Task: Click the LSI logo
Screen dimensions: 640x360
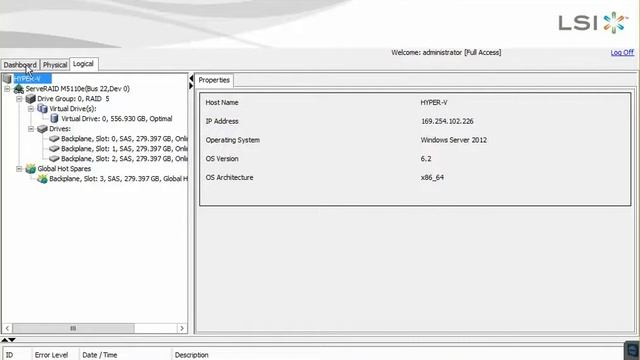Action: tap(593, 22)
